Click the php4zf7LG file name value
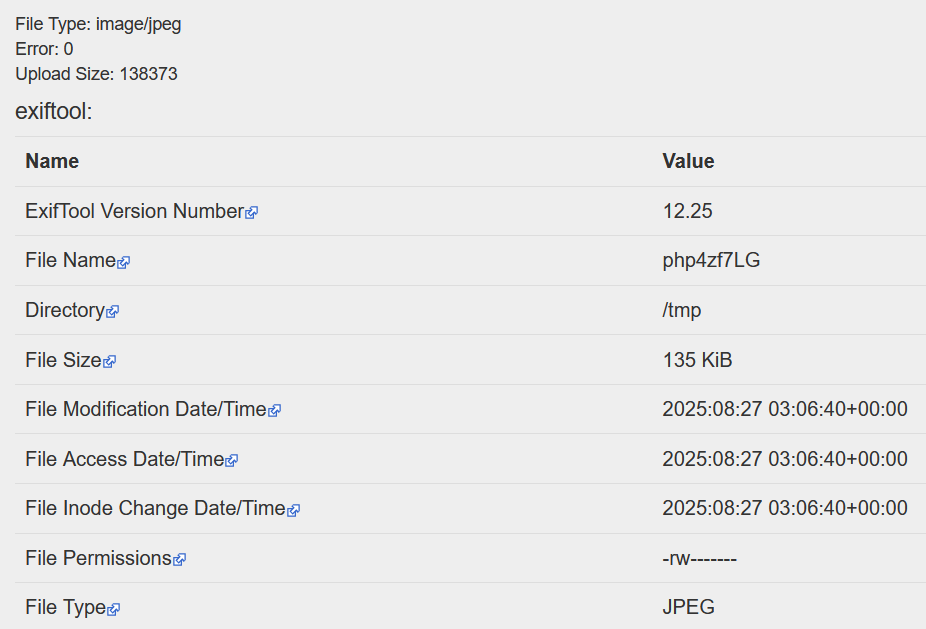The width and height of the screenshot is (926, 629). click(711, 260)
